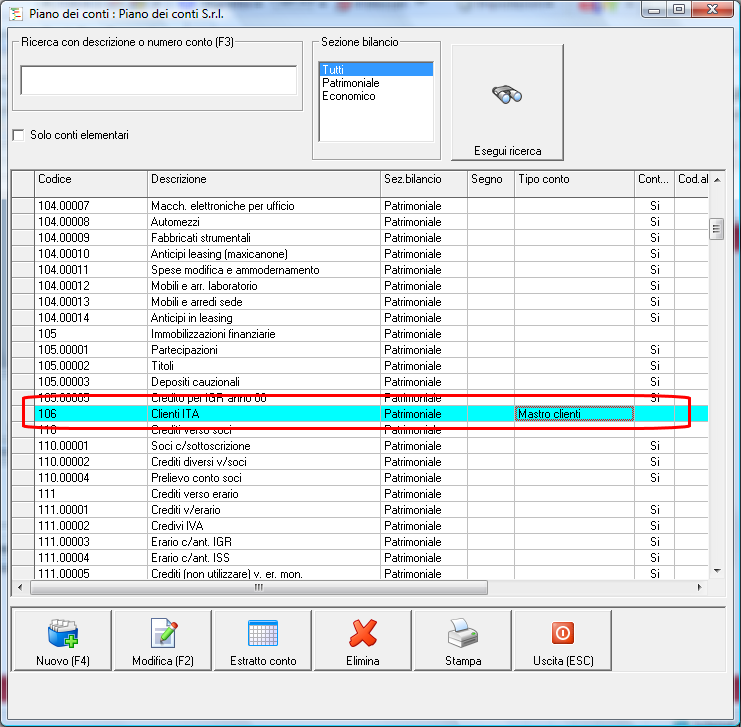The image size is (741, 727).
Task: Click the Nuovo (F4) folder icon
Action: pyautogui.click(x=63, y=633)
